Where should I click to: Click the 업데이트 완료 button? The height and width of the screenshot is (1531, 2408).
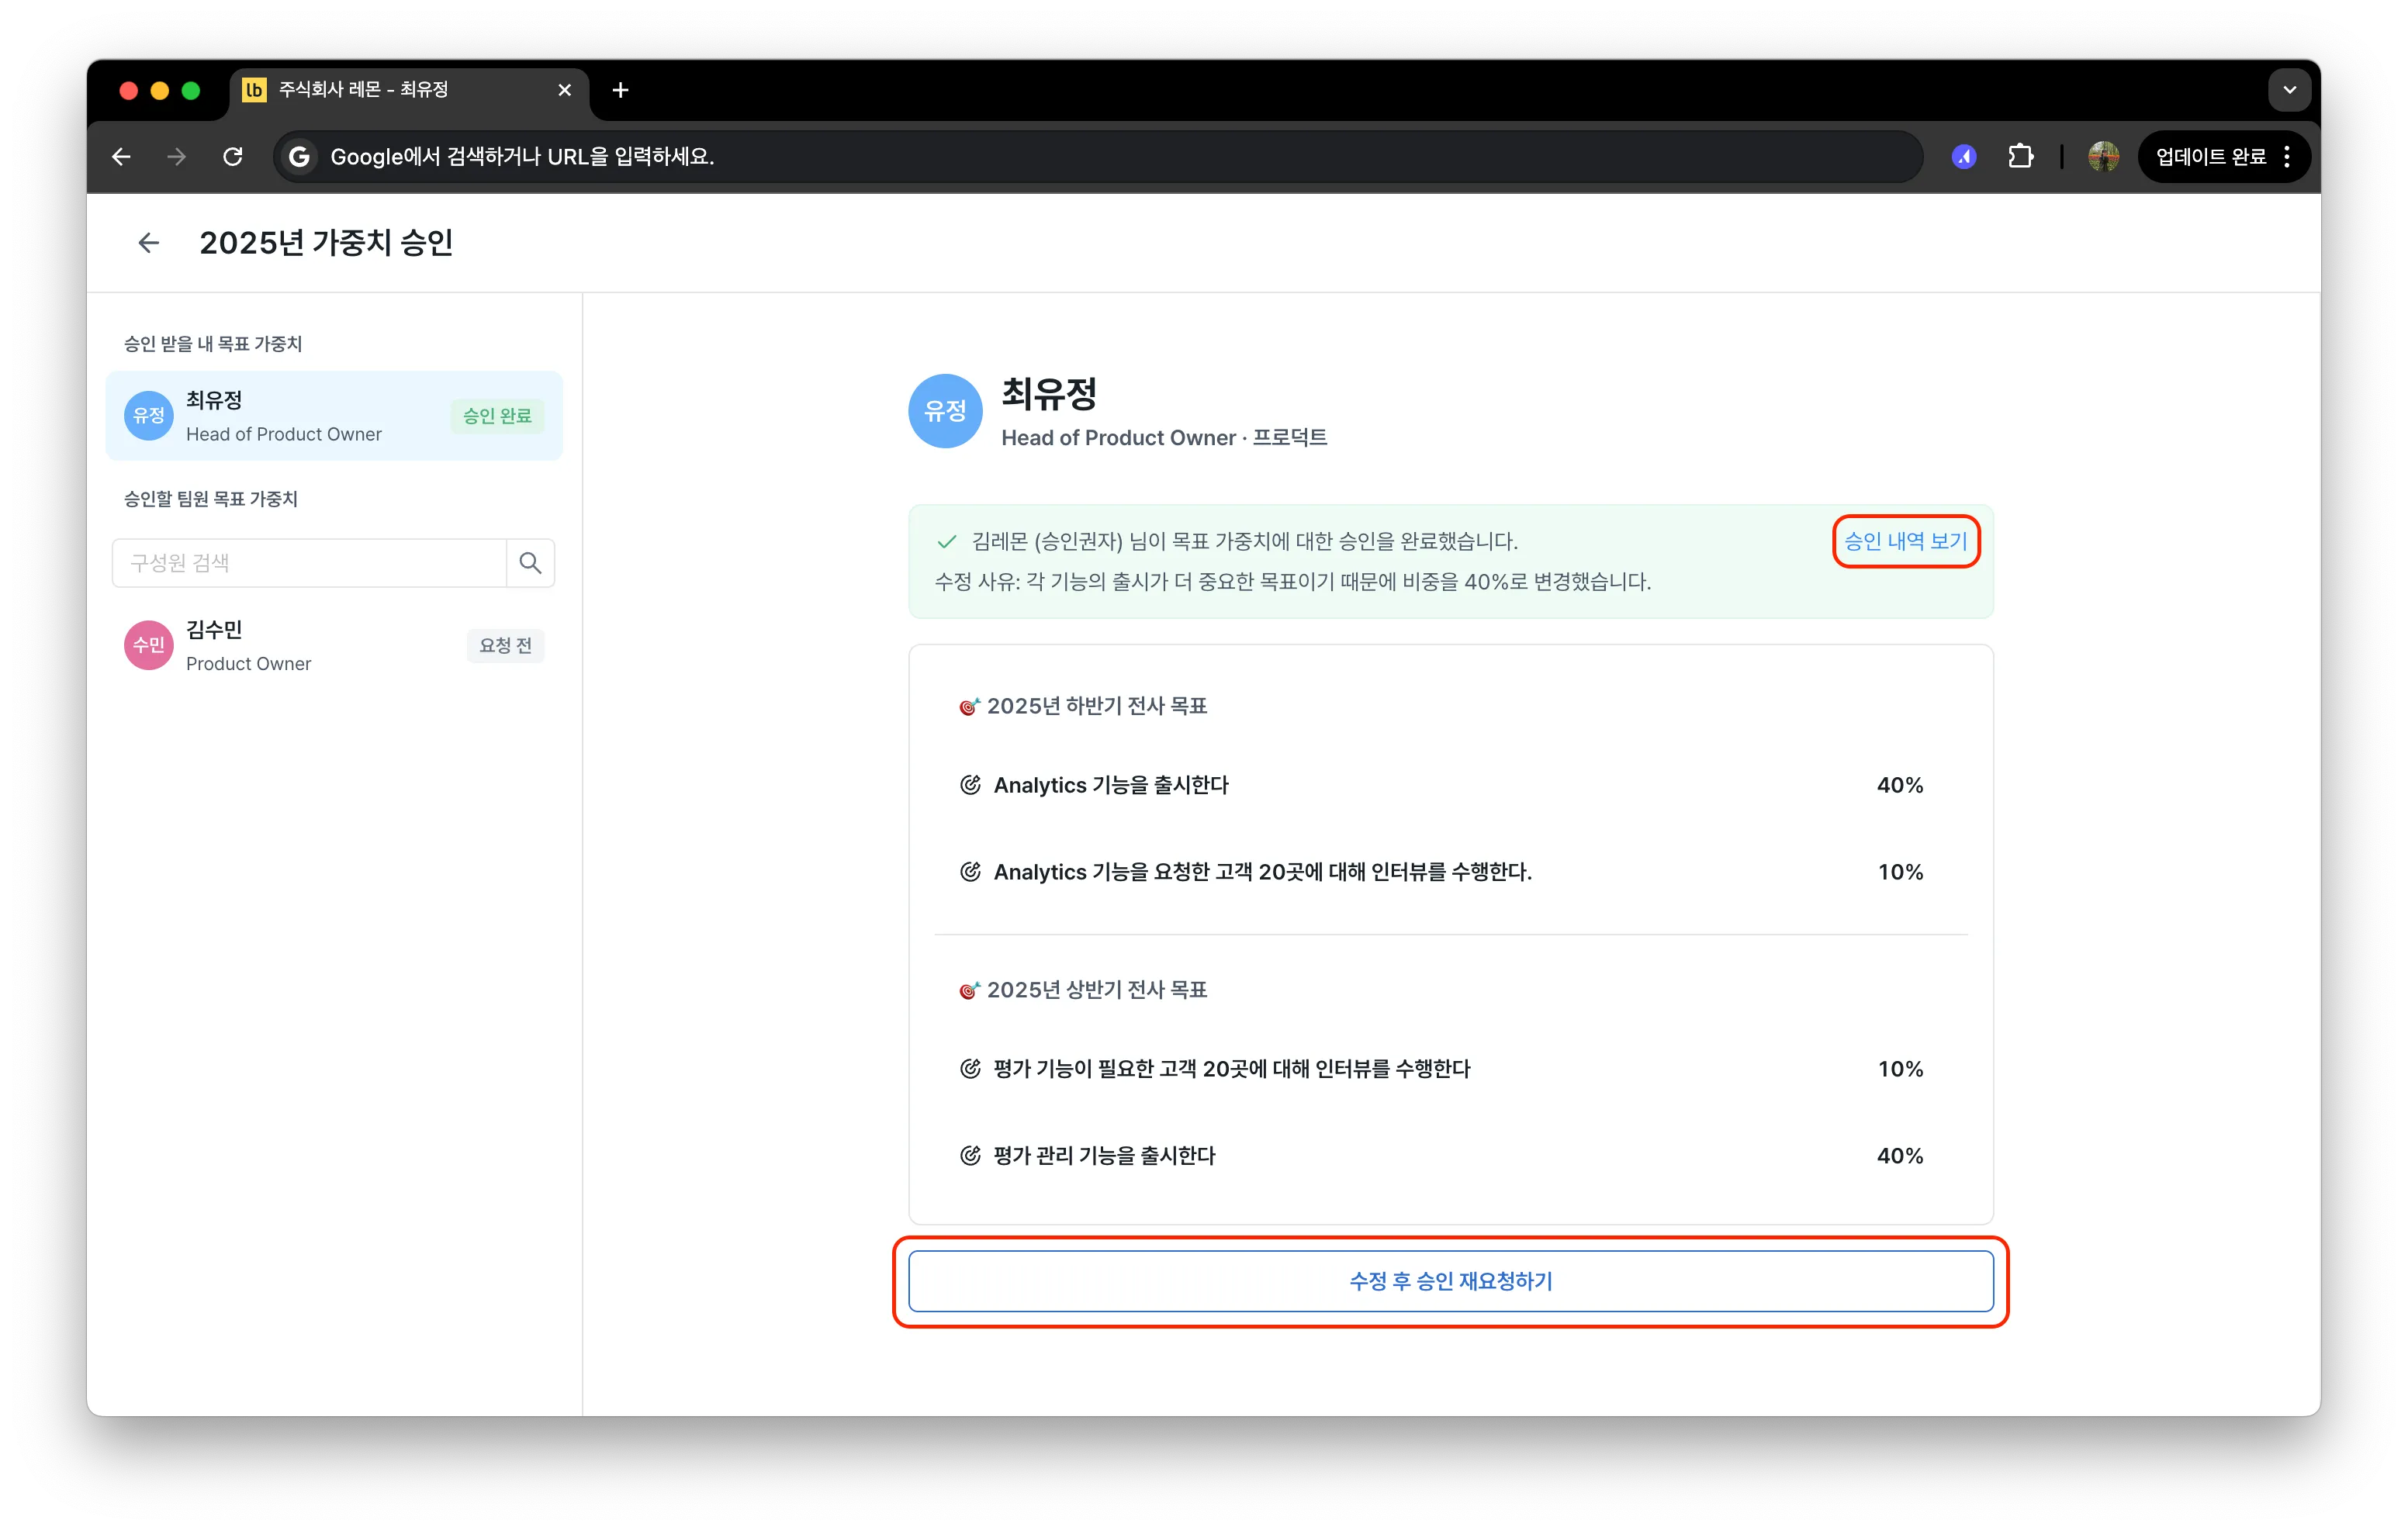click(x=2210, y=157)
